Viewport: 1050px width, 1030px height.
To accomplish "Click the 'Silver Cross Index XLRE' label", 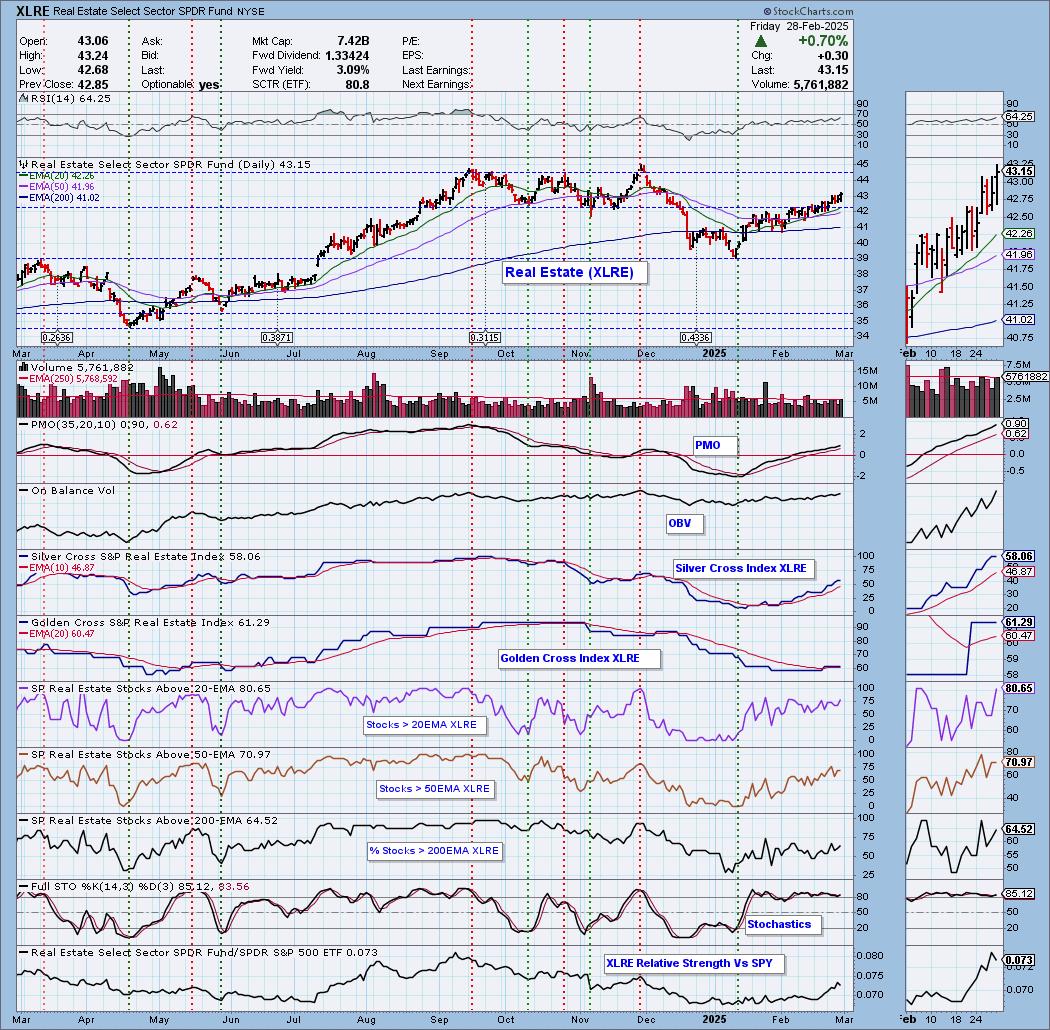I will click(743, 569).
